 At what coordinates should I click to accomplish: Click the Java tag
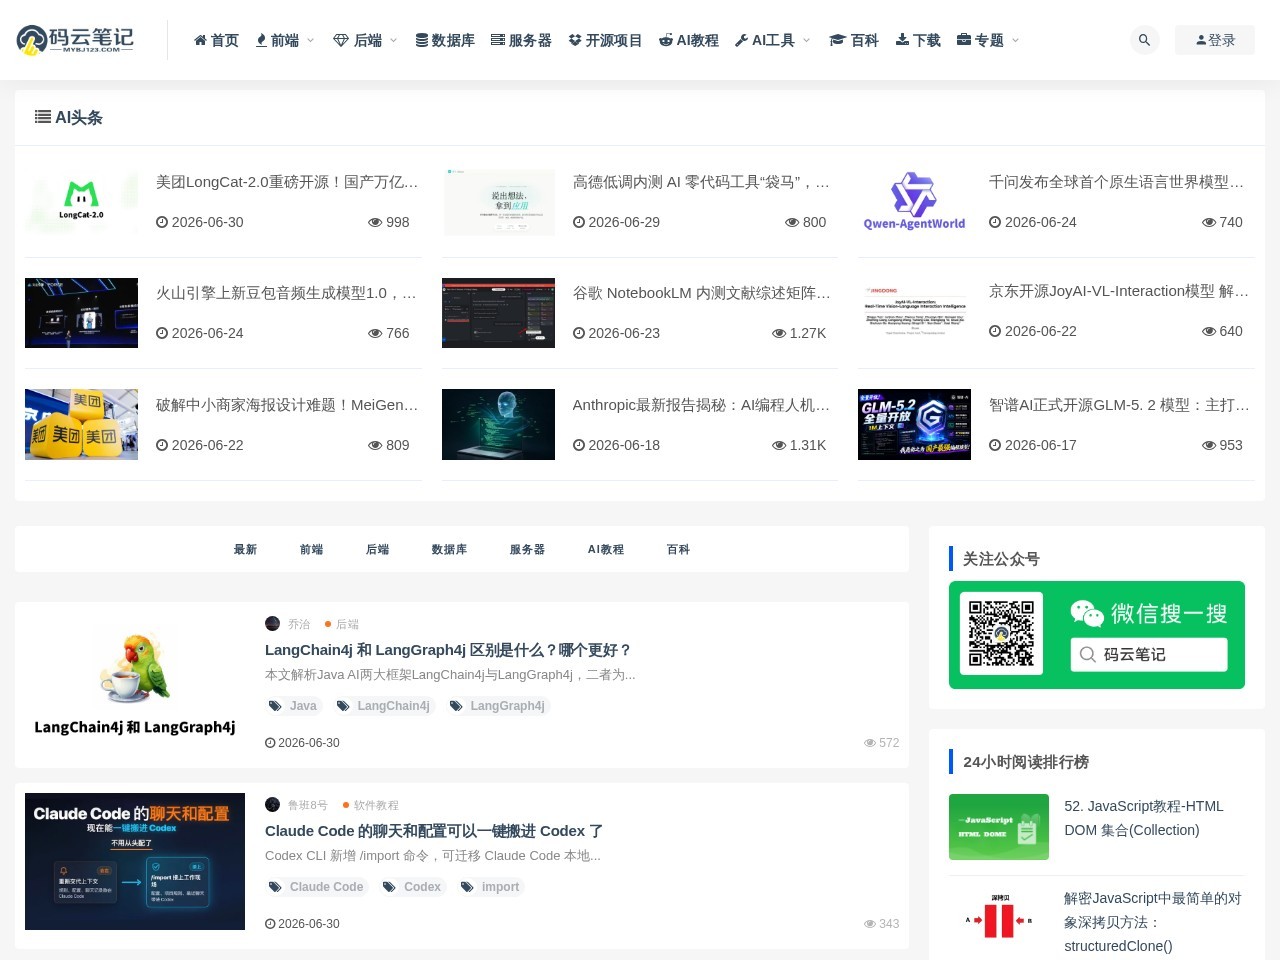[293, 706]
